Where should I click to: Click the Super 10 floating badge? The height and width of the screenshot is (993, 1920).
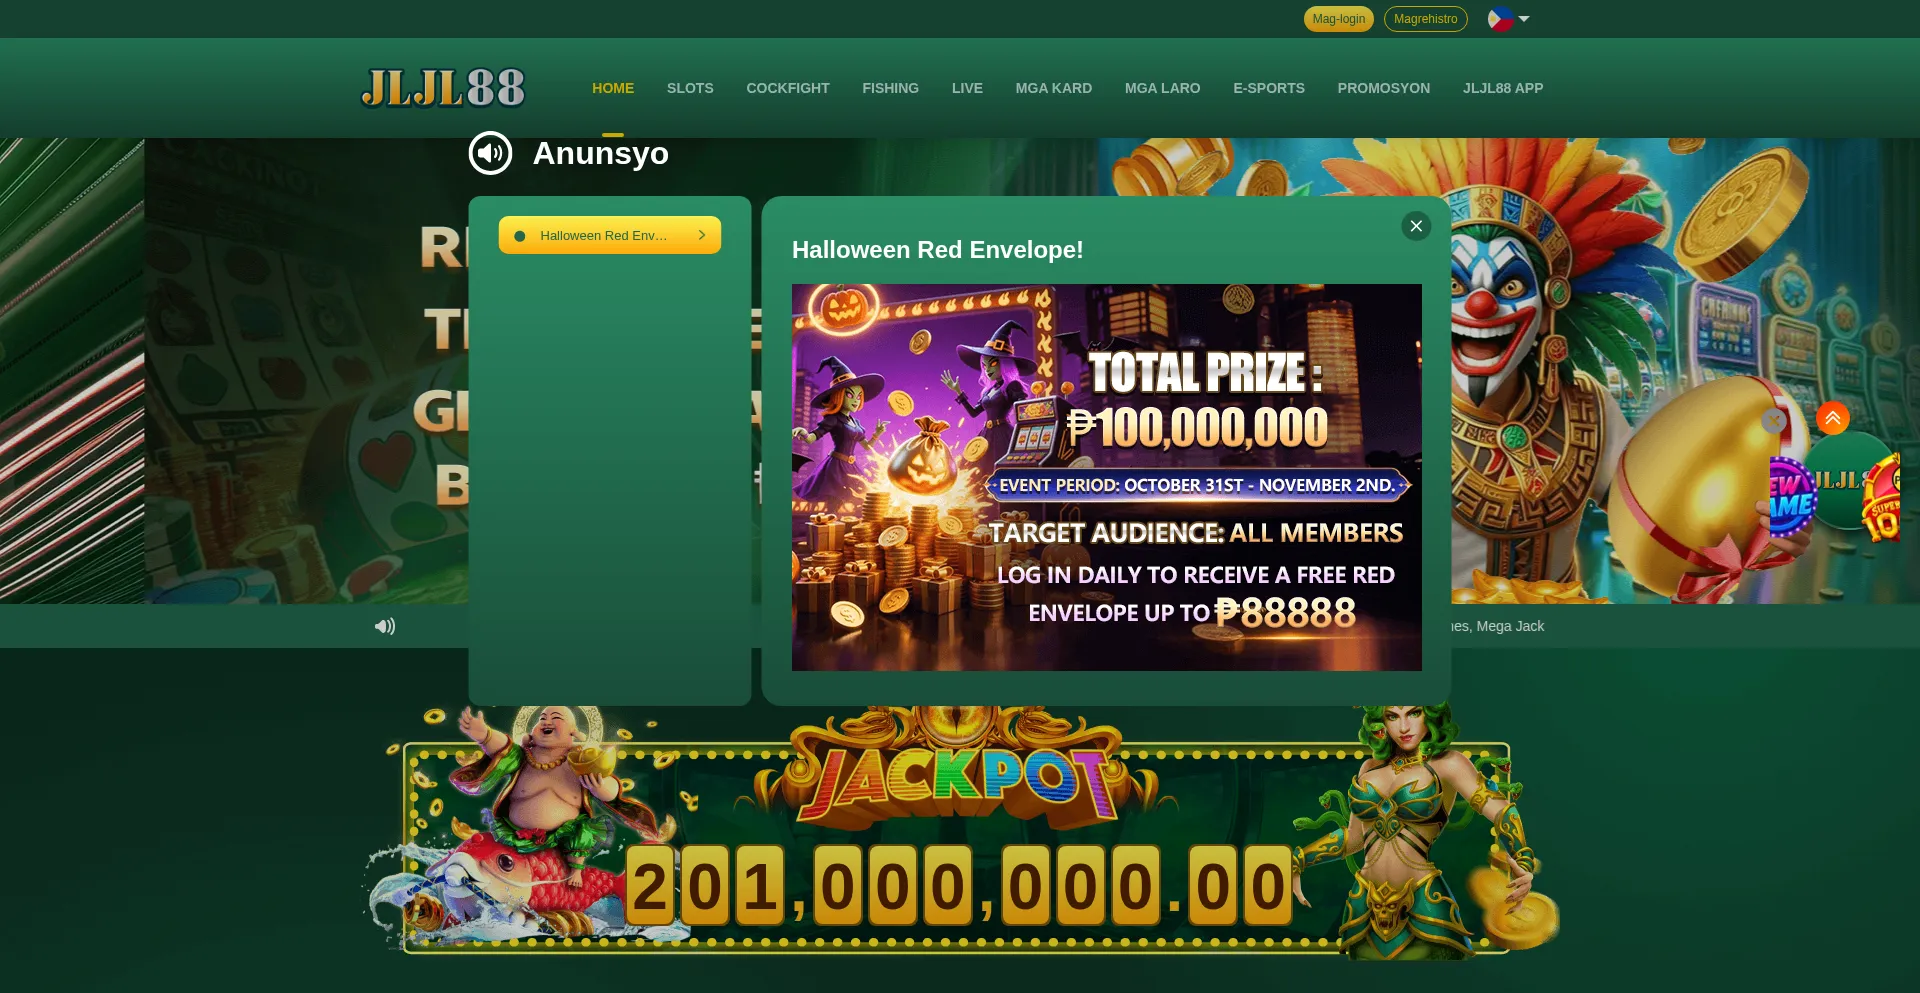click(x=1883, y=498)
